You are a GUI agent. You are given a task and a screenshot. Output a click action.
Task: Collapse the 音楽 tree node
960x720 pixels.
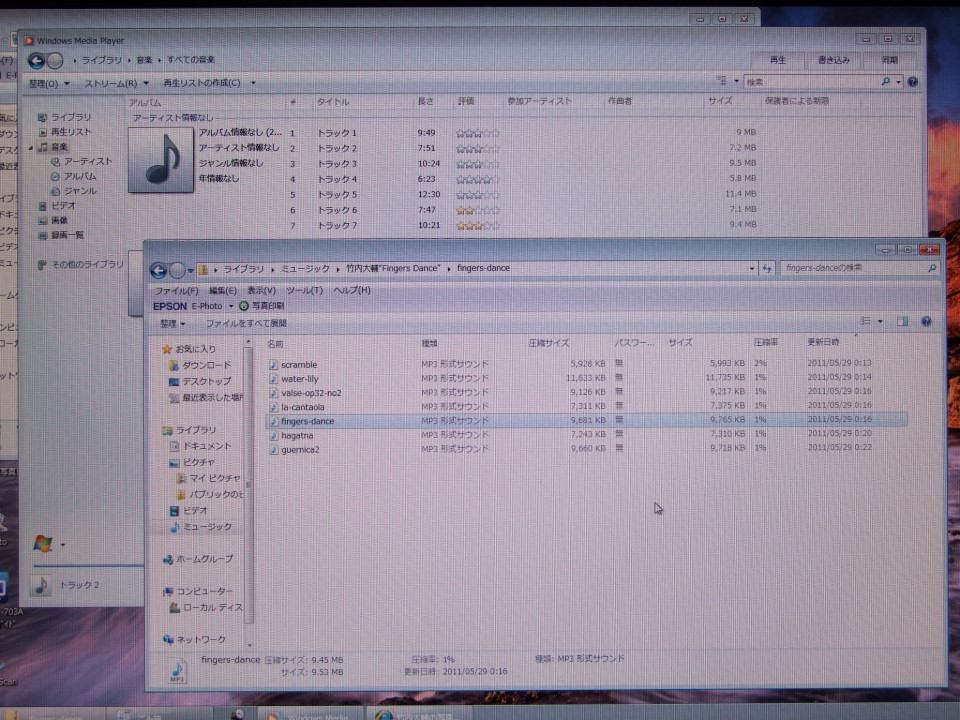point(31,147)
